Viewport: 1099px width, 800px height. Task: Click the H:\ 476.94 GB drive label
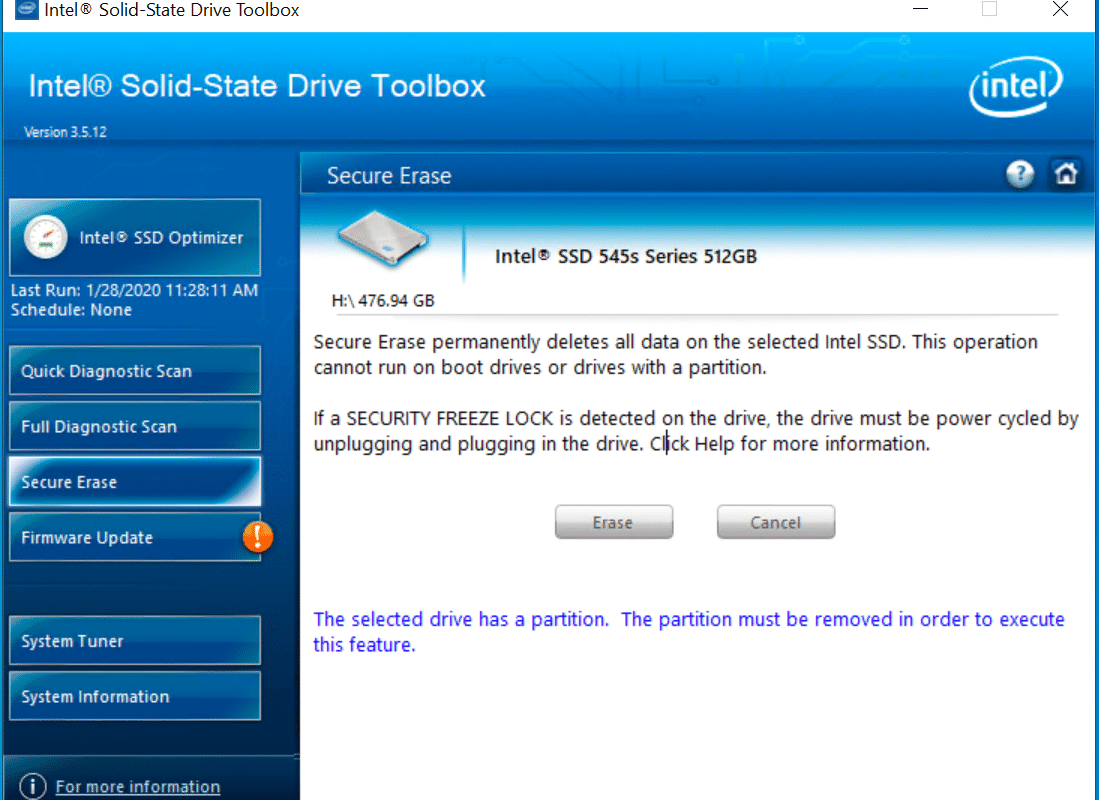[383, 301]
